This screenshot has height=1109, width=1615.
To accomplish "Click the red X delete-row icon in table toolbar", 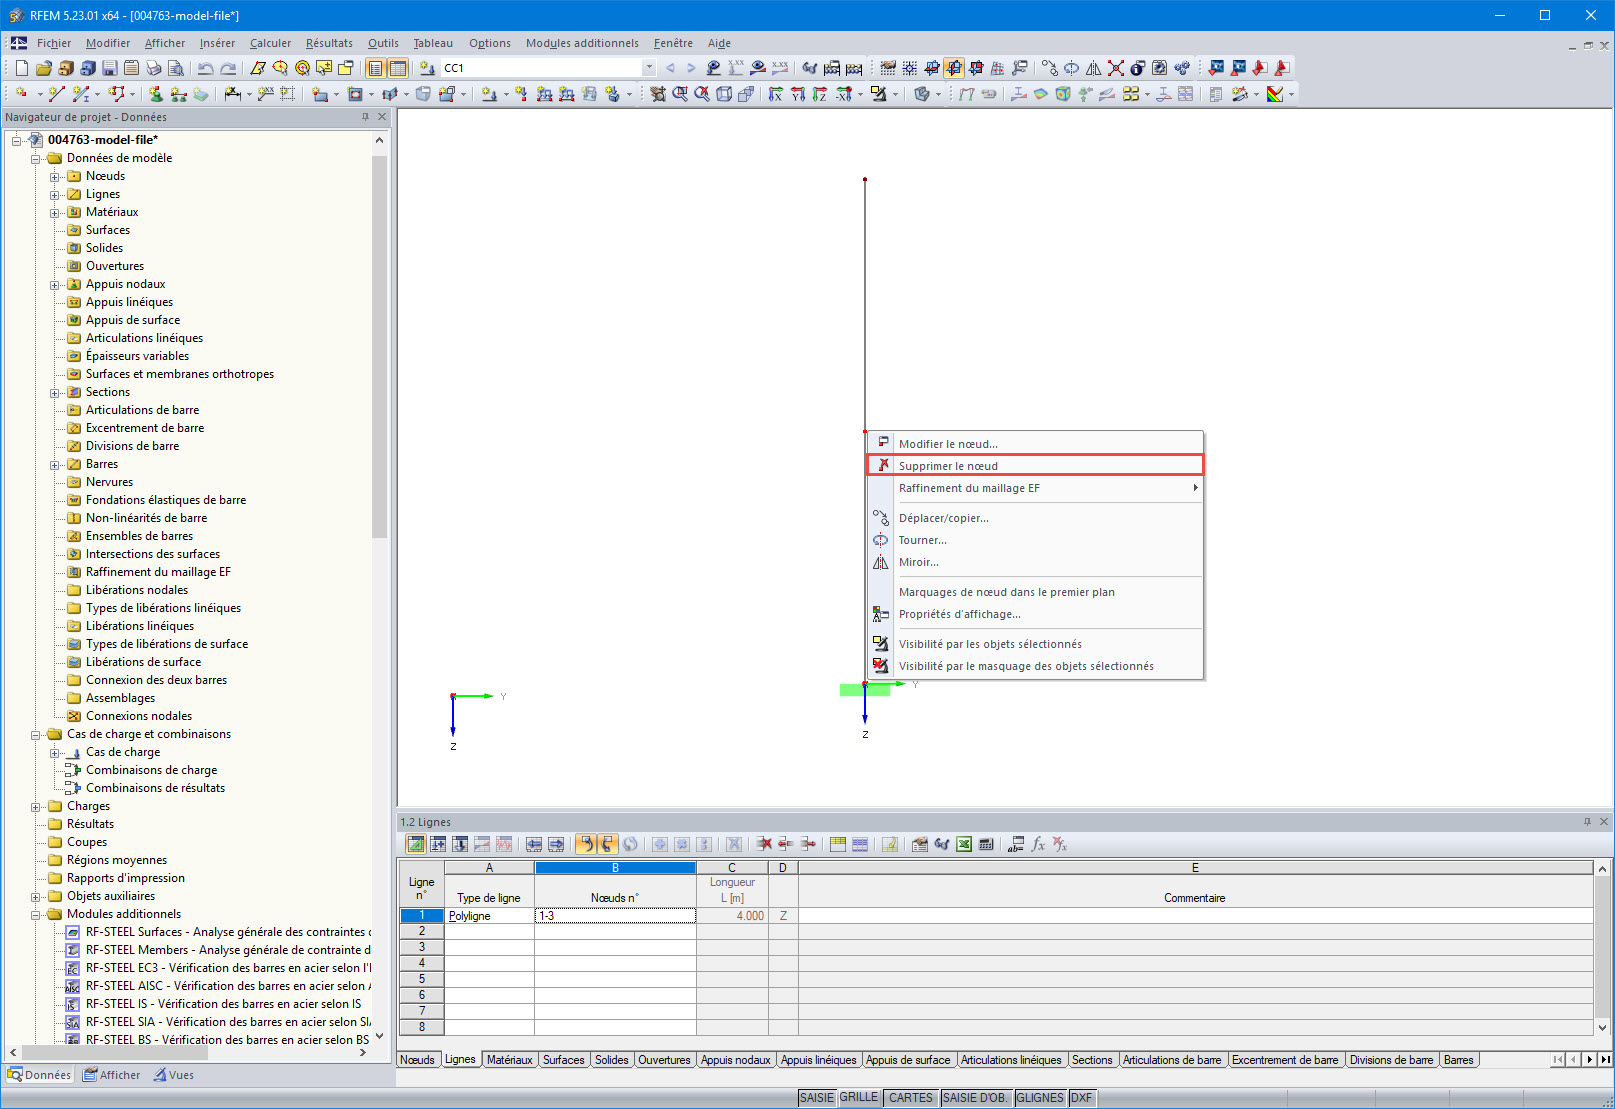I will click(x=764, y=844).
